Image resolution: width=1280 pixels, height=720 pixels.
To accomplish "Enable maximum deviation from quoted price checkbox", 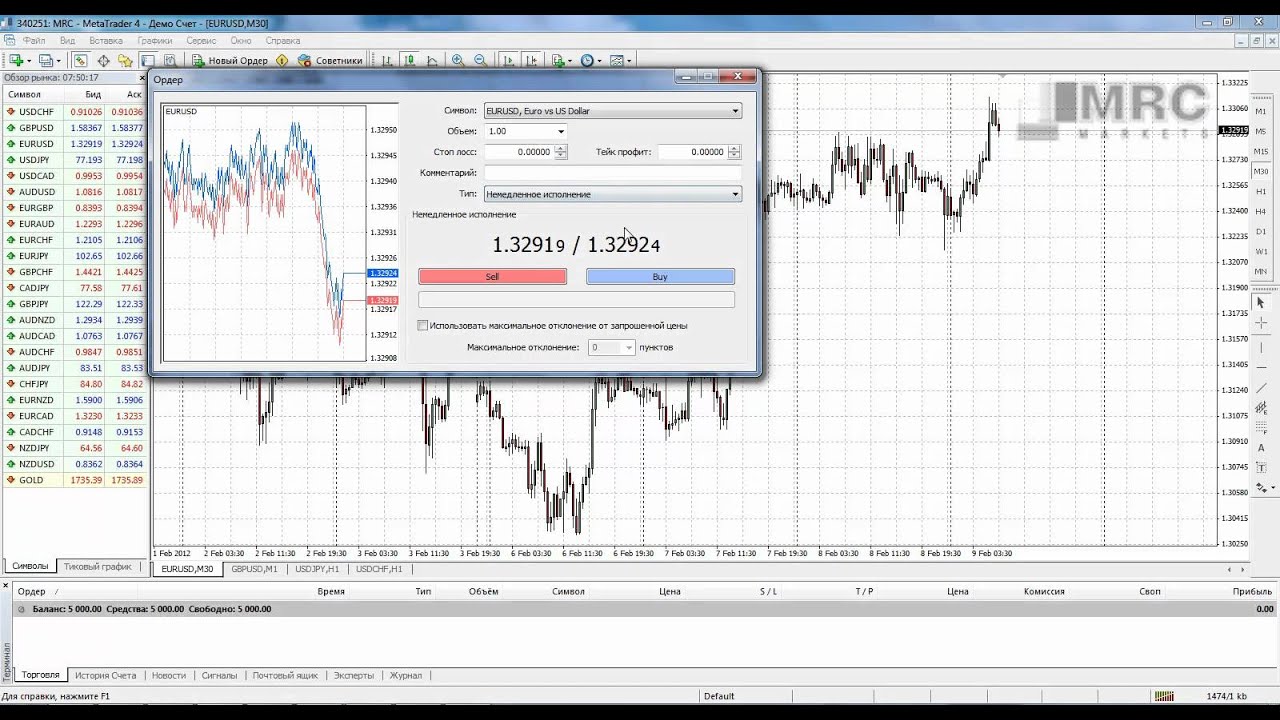I will tap(423, 326).
